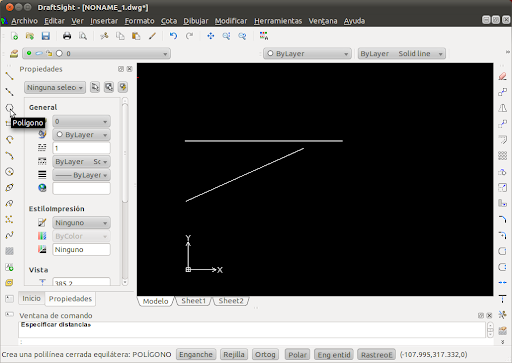Print the drawing using the printer icon
The width and height of the screenshot is (512, 363).
coord(67,36)
